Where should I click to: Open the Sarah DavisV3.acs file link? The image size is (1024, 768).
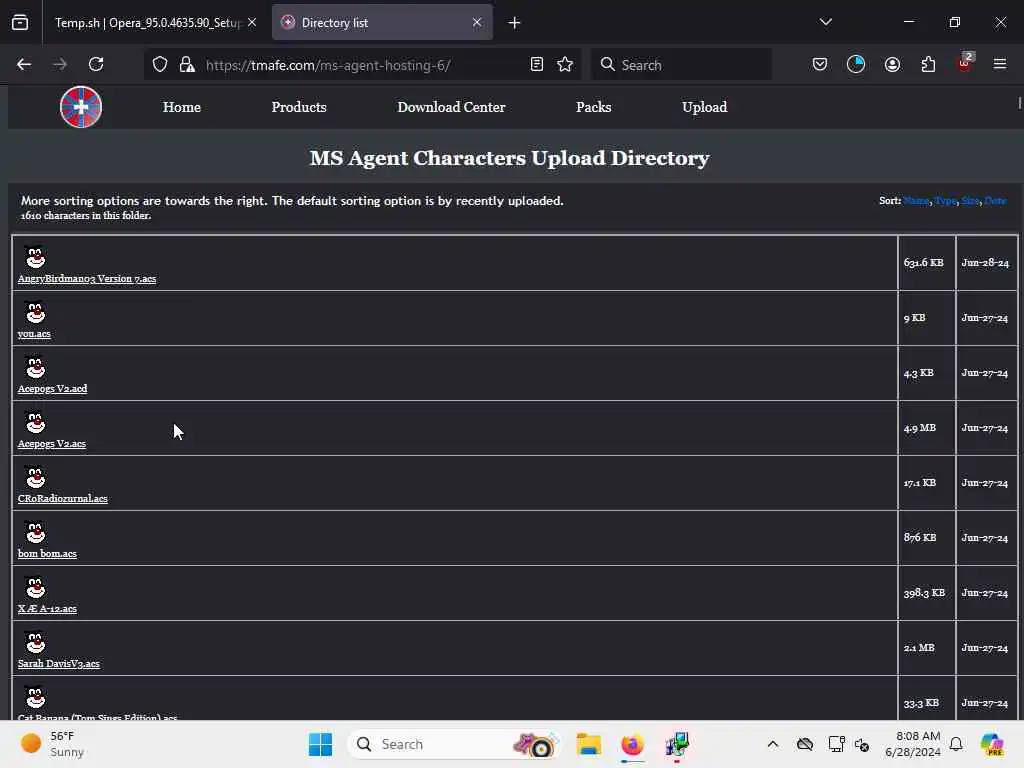59,664
